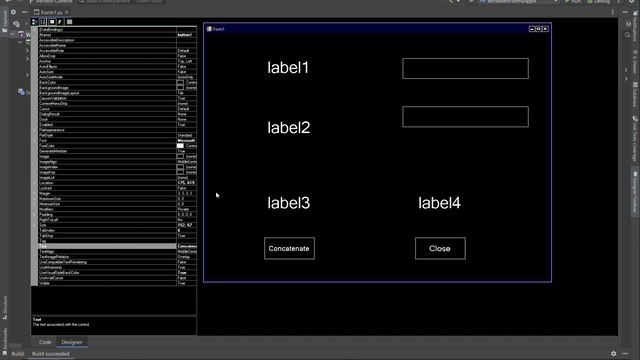Click the Alphabetical sort icon in property grid
640x360 pixels.
coord(43,22)
